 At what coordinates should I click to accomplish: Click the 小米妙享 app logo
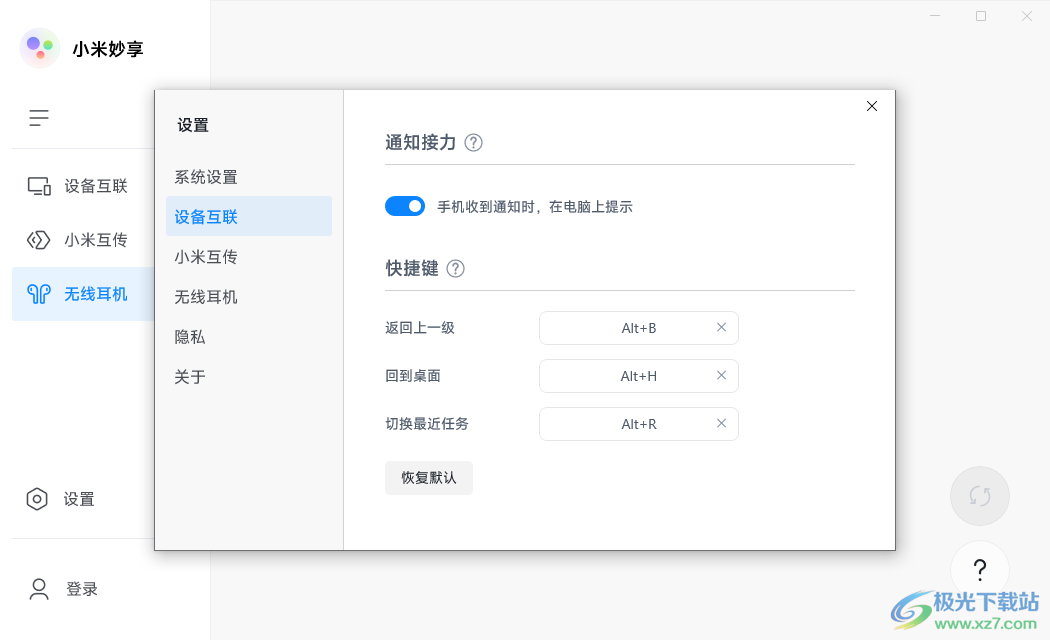click(x=38, y=47)
